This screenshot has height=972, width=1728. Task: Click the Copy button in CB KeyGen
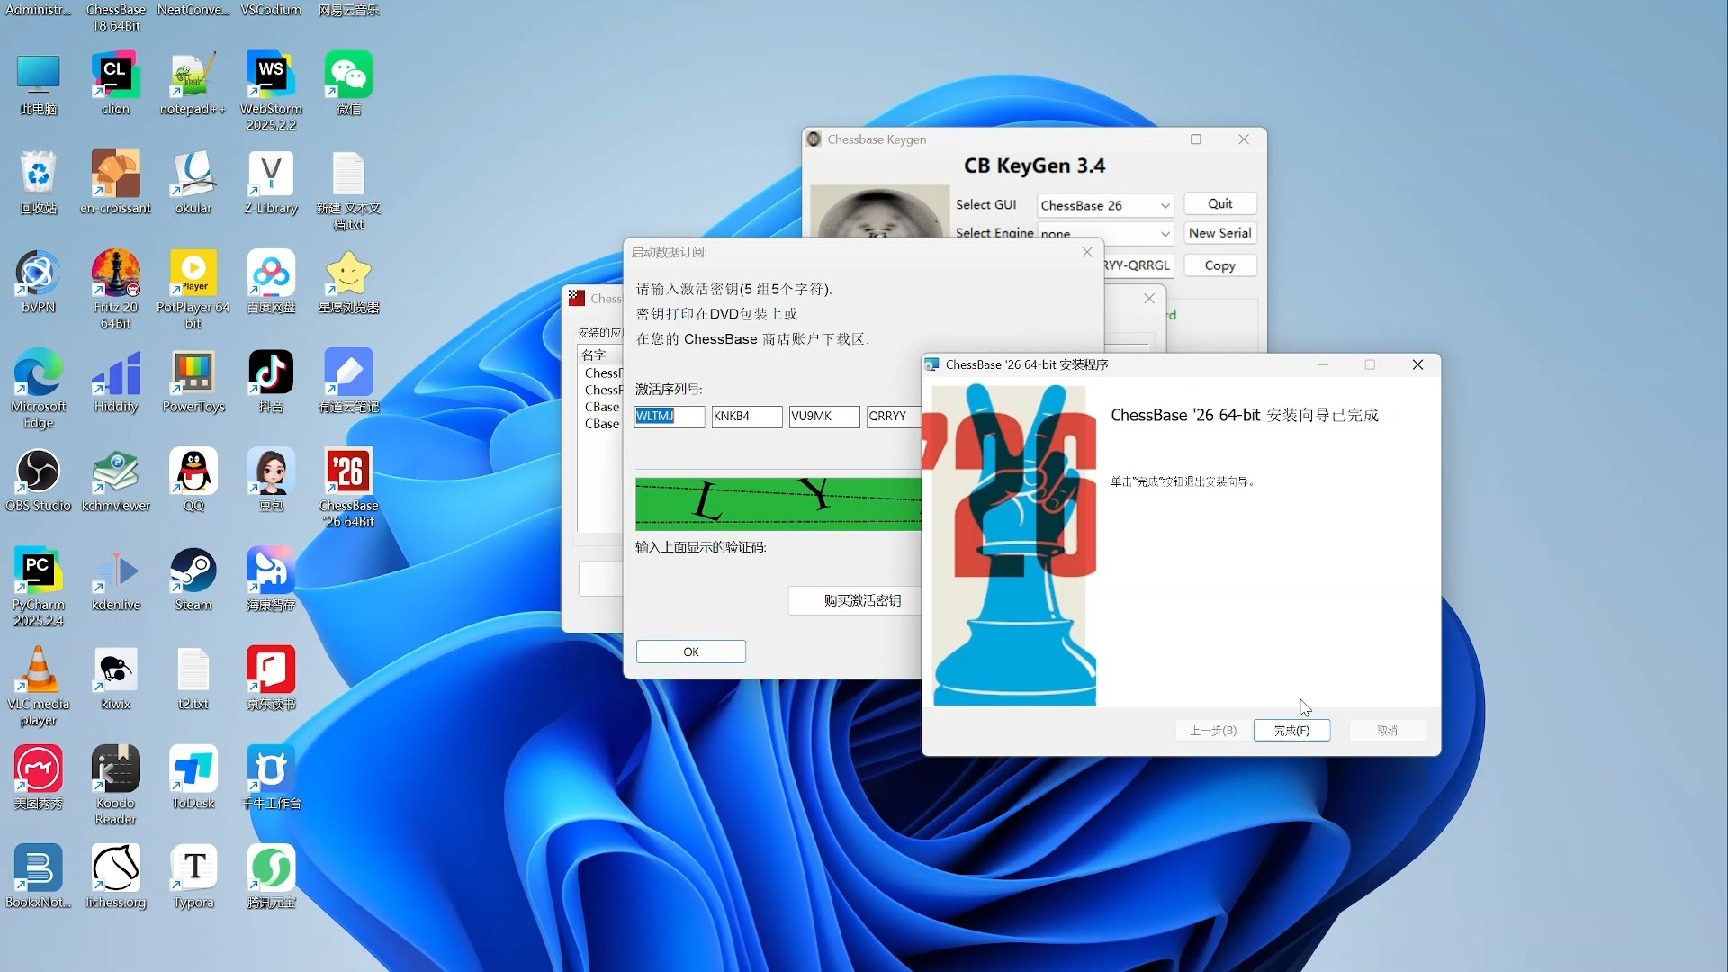click(1220, 266)
